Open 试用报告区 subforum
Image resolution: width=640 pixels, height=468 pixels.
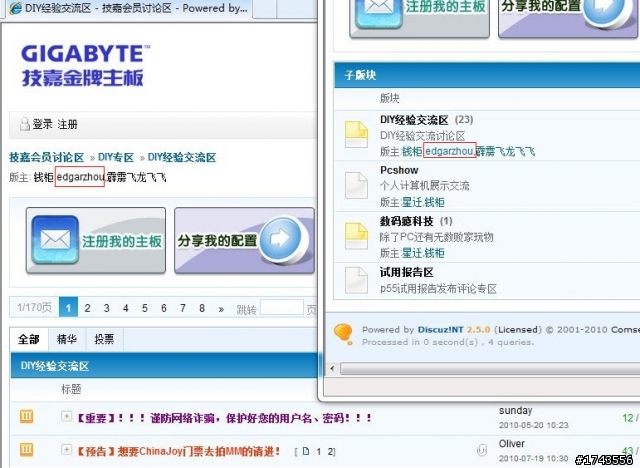pyautogui.click(x=407, y=273)
